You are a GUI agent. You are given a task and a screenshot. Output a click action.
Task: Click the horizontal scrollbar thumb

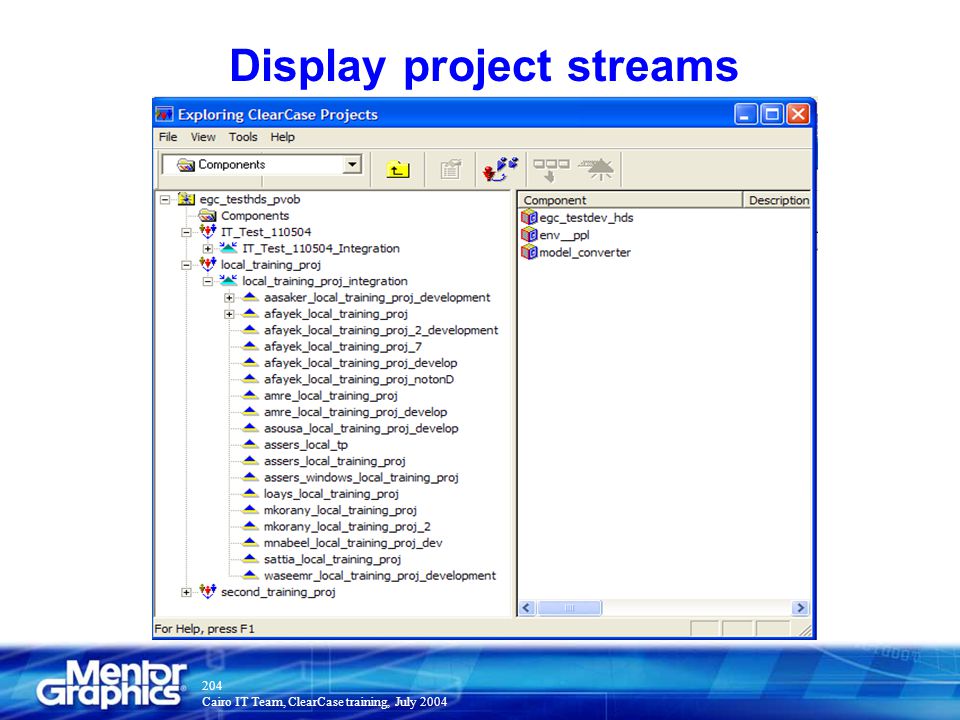pyautogui.click(x=569, y=607)
